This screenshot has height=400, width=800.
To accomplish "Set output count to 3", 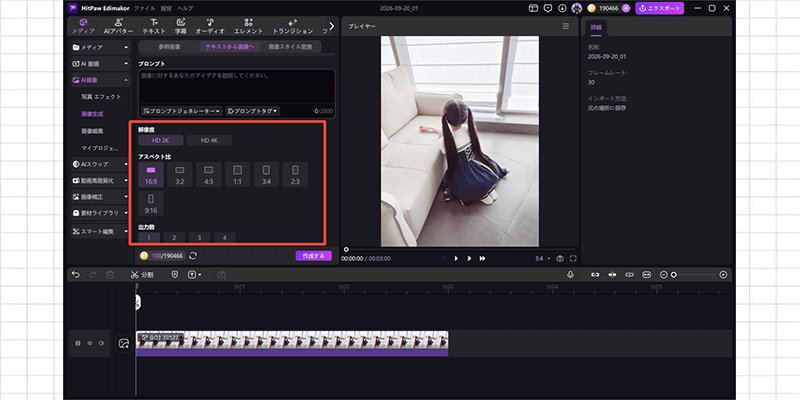I will [199, 238].
